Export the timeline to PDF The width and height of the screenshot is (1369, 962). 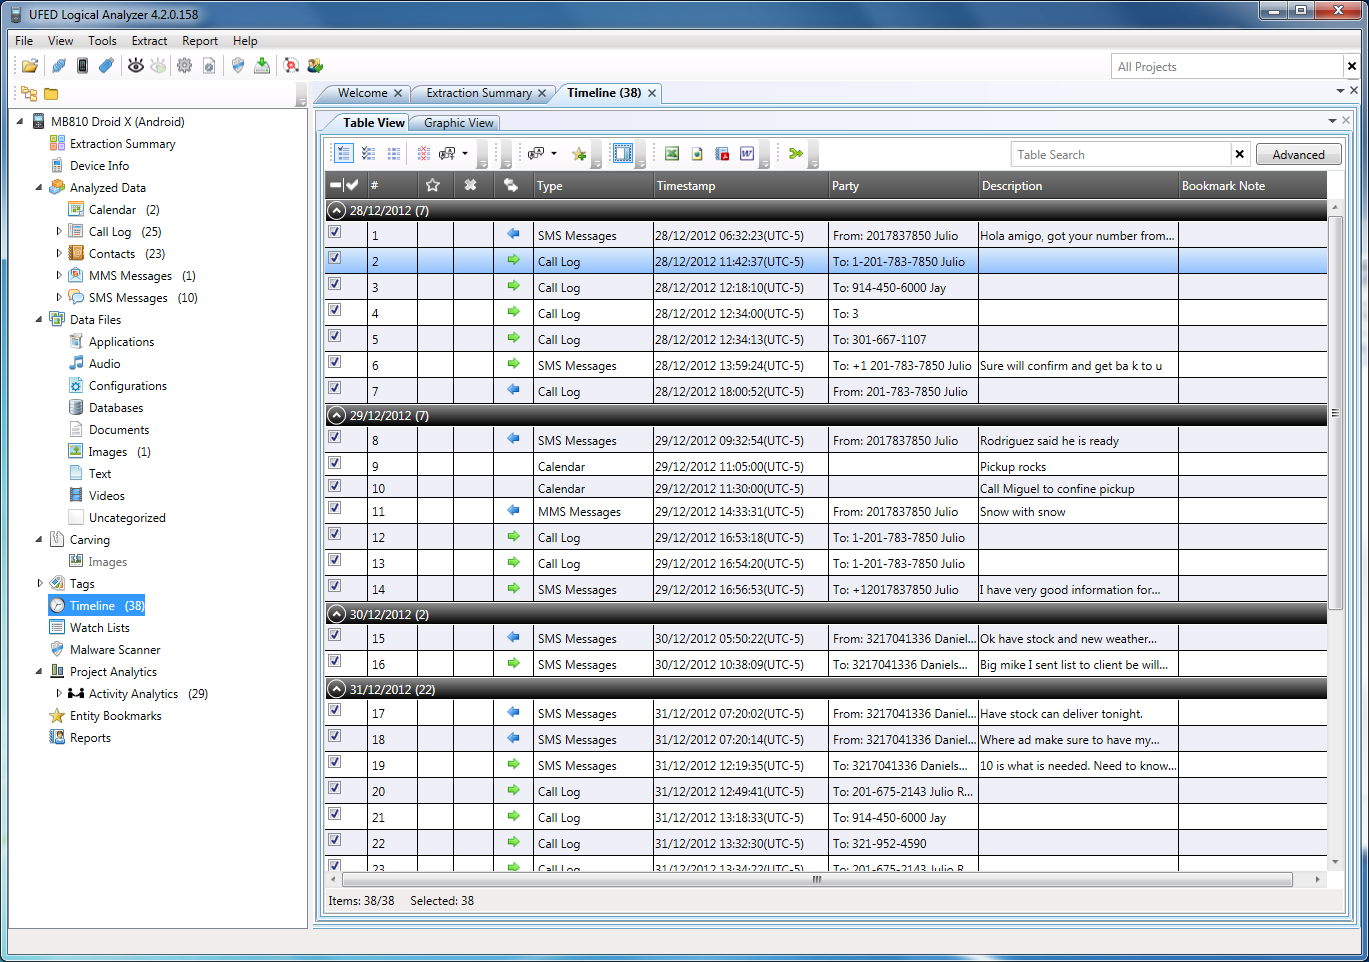[x=722, y=153]
